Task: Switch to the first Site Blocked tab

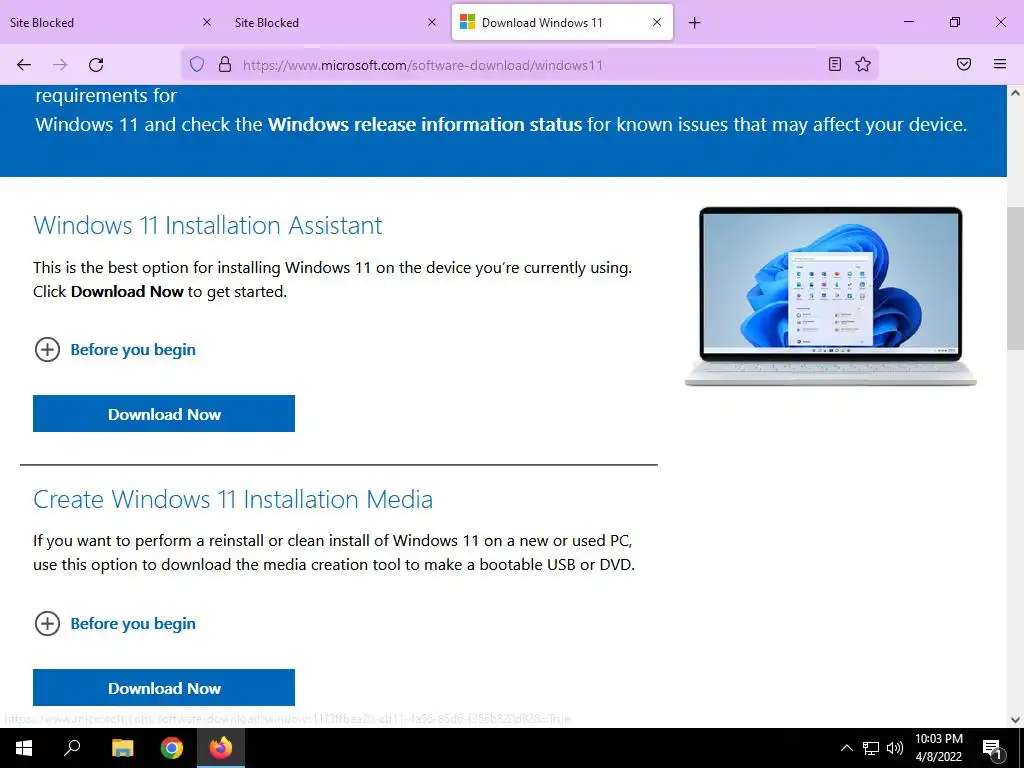Action: pyautogui.click(x=111, y=22)
